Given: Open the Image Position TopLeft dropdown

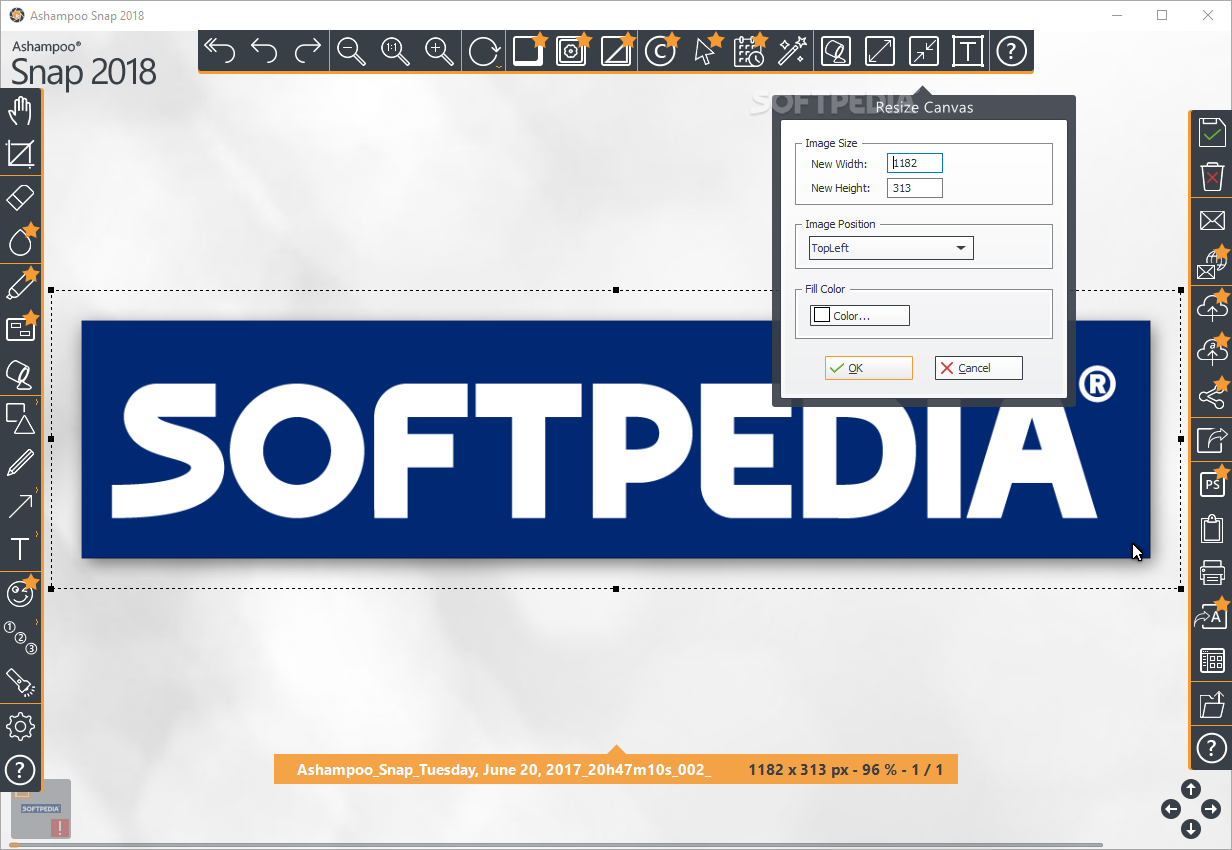Looking at the screenshot, I should click(891, 248).
